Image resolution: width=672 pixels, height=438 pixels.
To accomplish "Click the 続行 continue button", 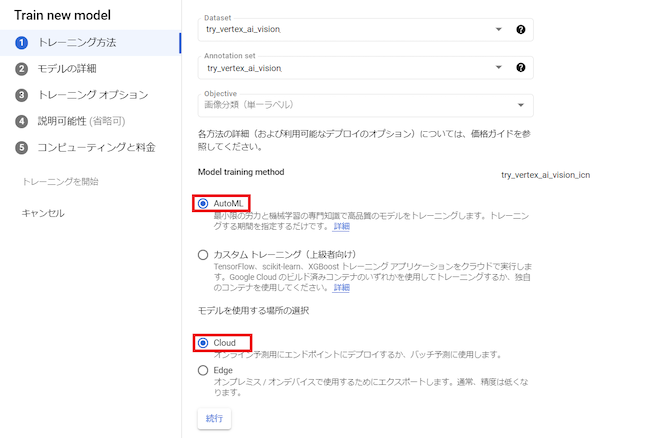I will pos(214,419).
